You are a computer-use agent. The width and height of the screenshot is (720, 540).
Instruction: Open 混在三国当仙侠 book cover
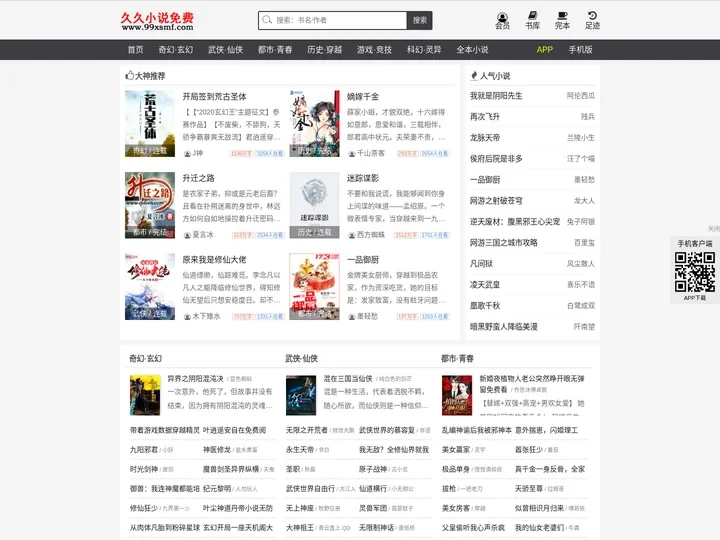pos(301,395)
